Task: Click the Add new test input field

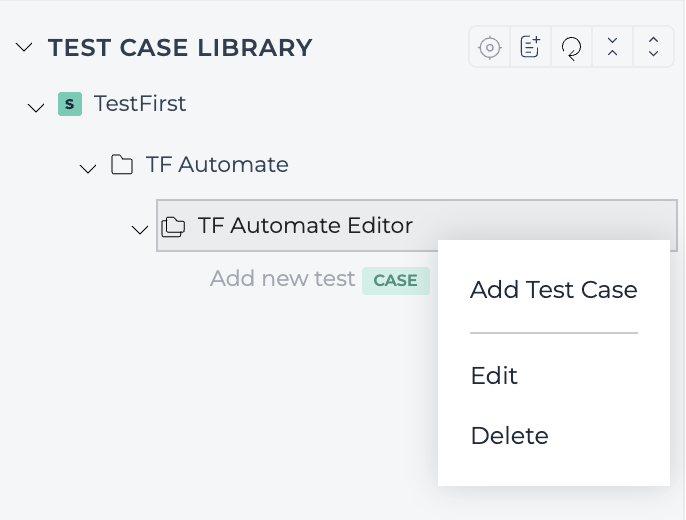Action: coord(283,279)
